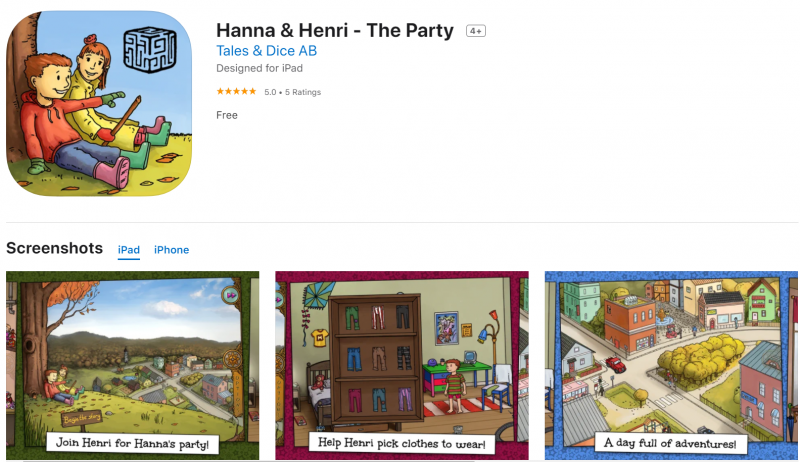Click the '5 Ratings' text
The width and height of the screenshot is (800, 462).
tap(303, 92)
